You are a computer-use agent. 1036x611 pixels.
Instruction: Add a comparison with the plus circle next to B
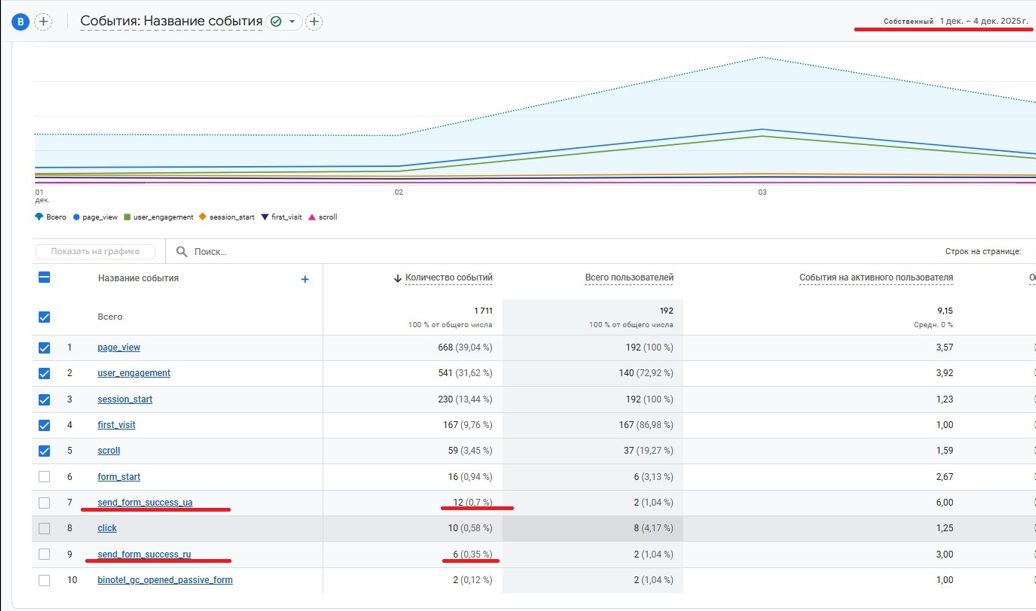[x=43, y=22]
